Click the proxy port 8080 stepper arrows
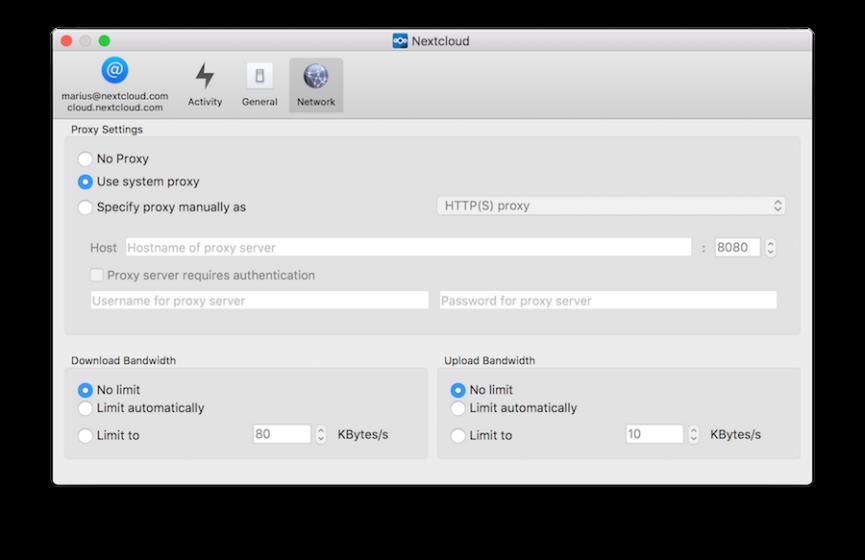The width and height of the screenshot is (865, 560). (x=770, y=247)
